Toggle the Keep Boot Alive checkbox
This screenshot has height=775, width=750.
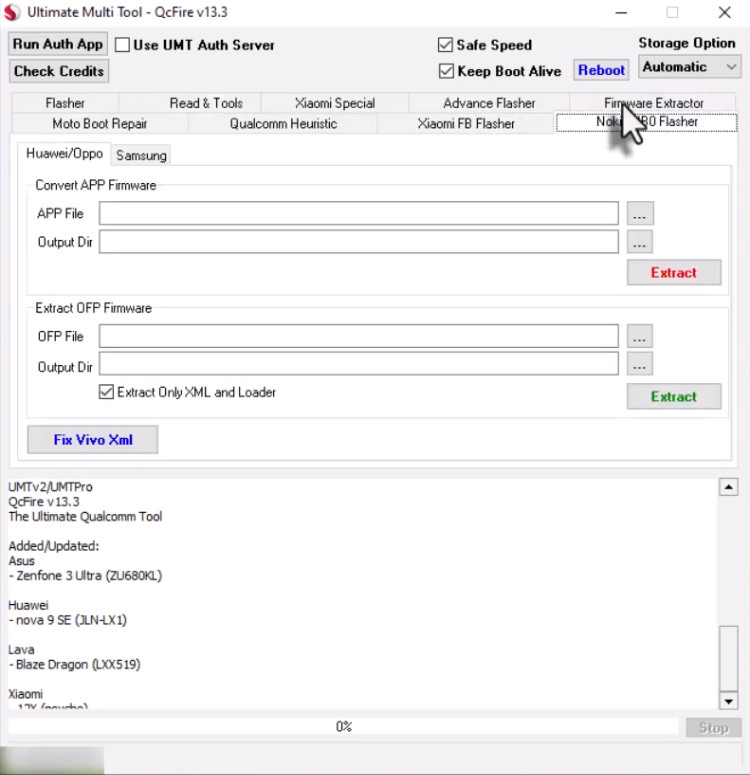coord(446,71)
